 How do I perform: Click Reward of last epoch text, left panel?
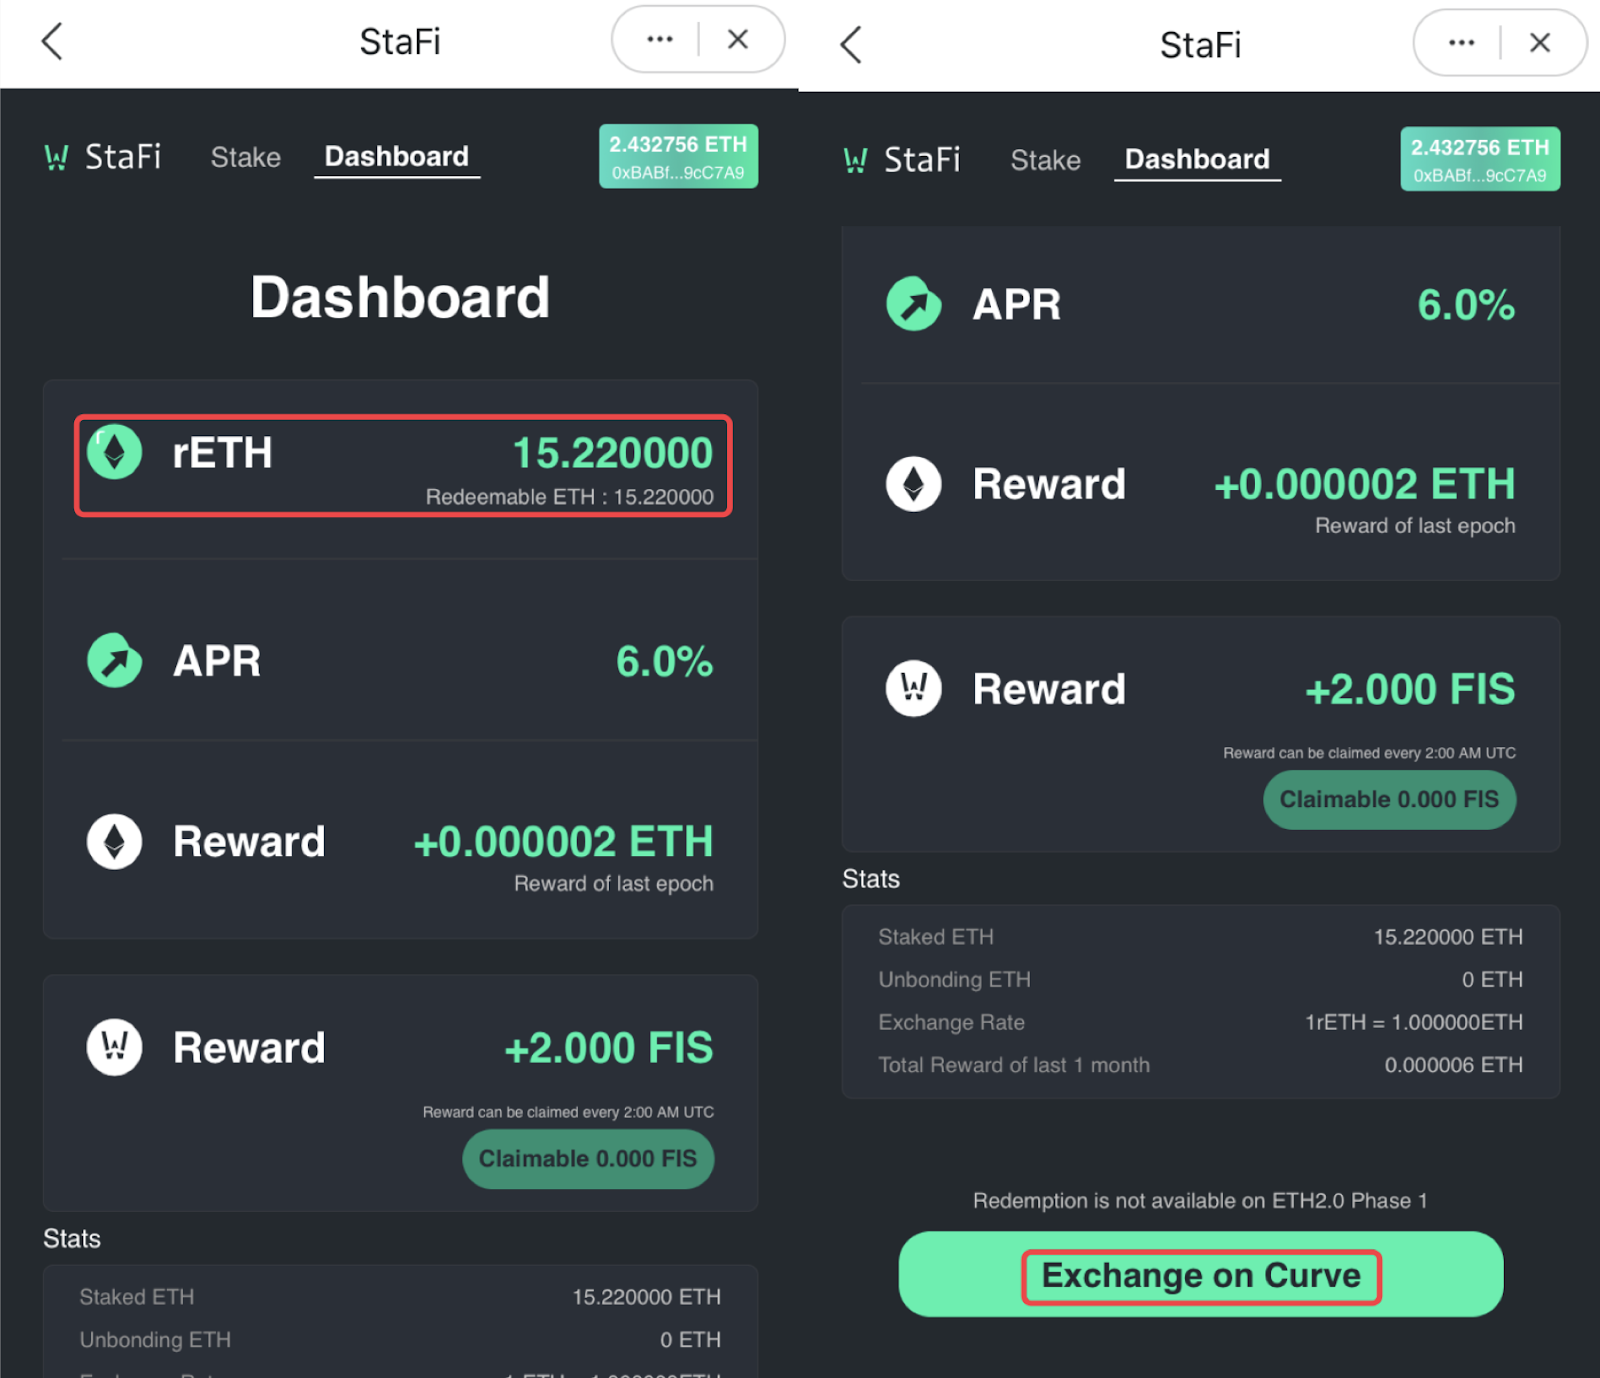pyautogui.click(x=614, y=884)
